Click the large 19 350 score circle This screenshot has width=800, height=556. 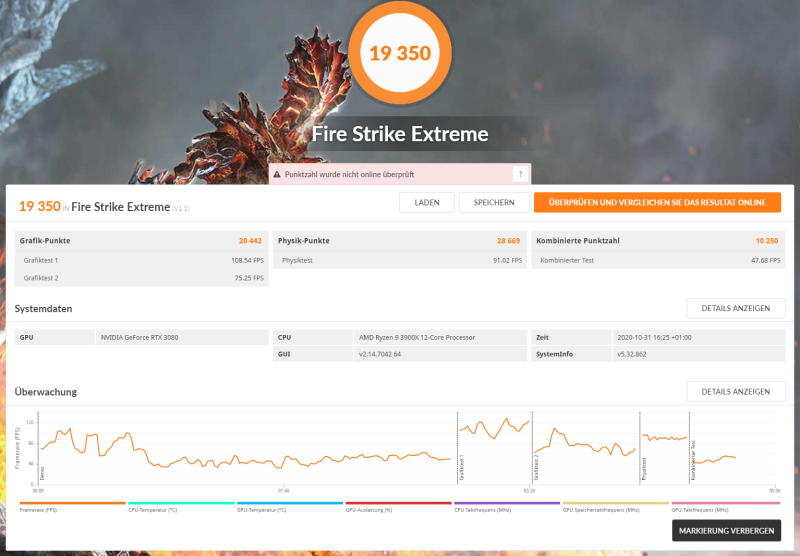[400, 53]
